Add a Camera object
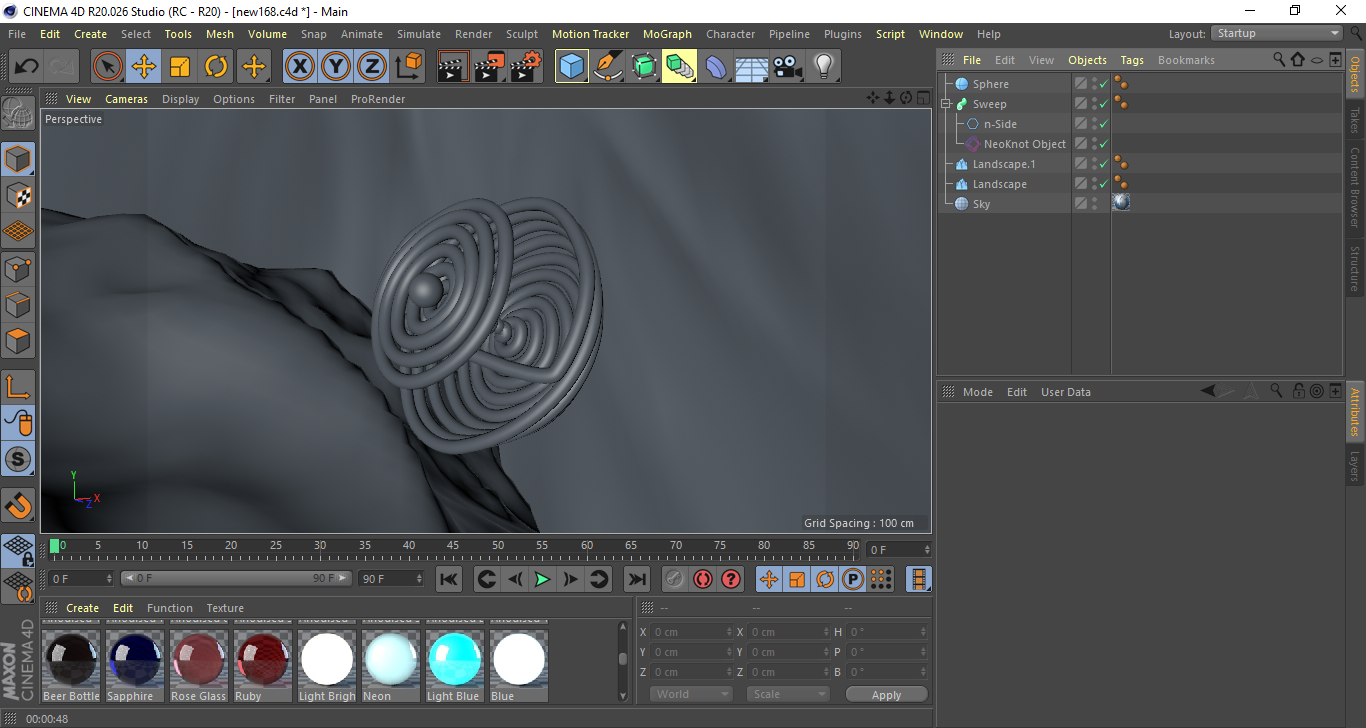Viewport: 1366px width, 728px height. 788,67
